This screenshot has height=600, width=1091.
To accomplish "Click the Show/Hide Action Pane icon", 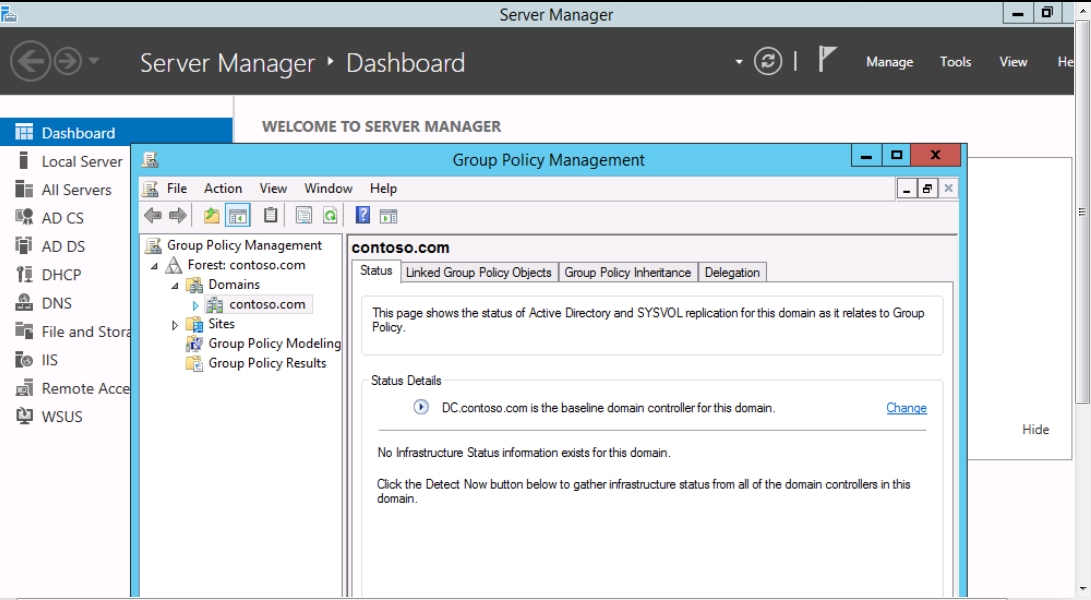I will [x=389, y=215].
